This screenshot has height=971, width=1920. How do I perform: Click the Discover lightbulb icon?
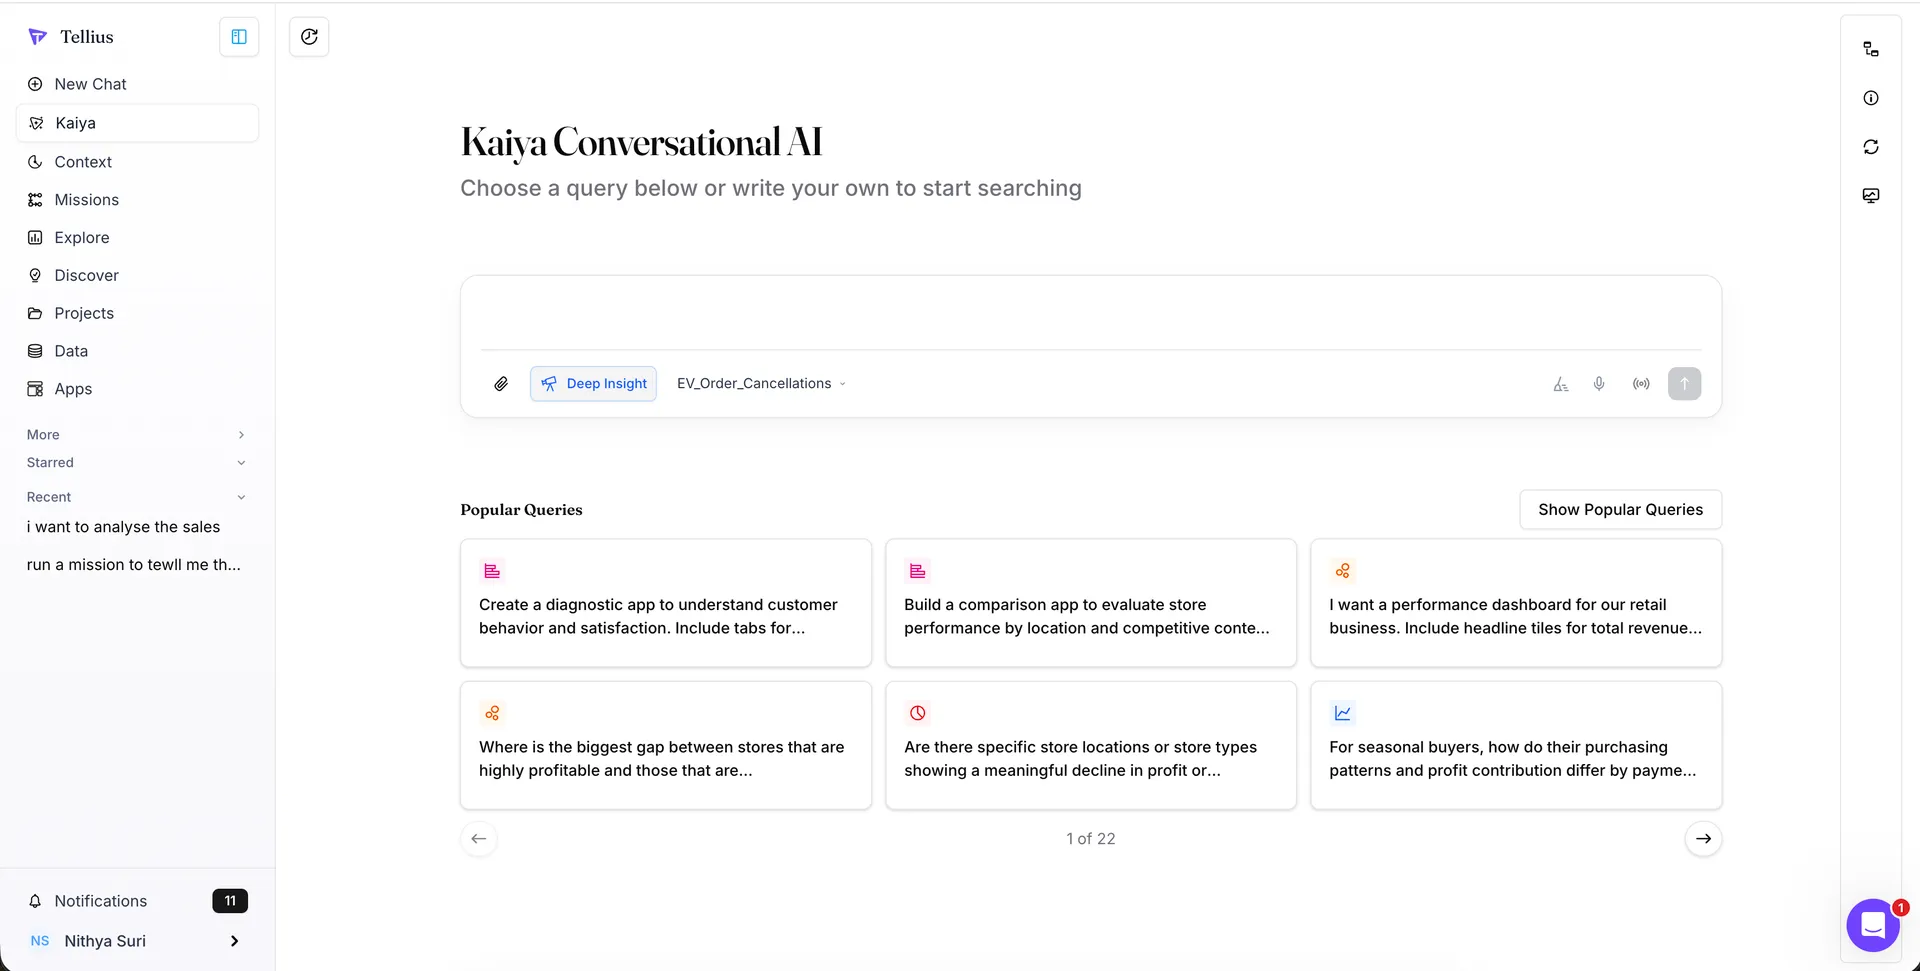[35, 276]
